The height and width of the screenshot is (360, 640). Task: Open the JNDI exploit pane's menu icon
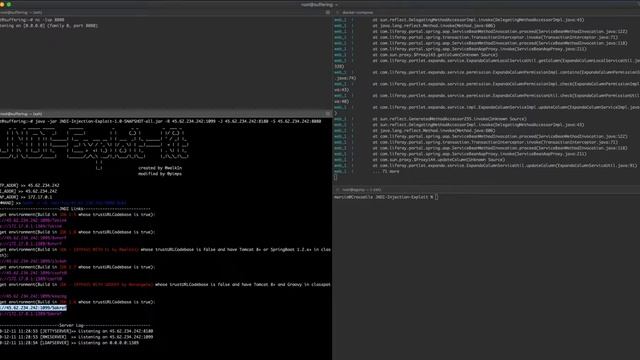click(328, 114)
